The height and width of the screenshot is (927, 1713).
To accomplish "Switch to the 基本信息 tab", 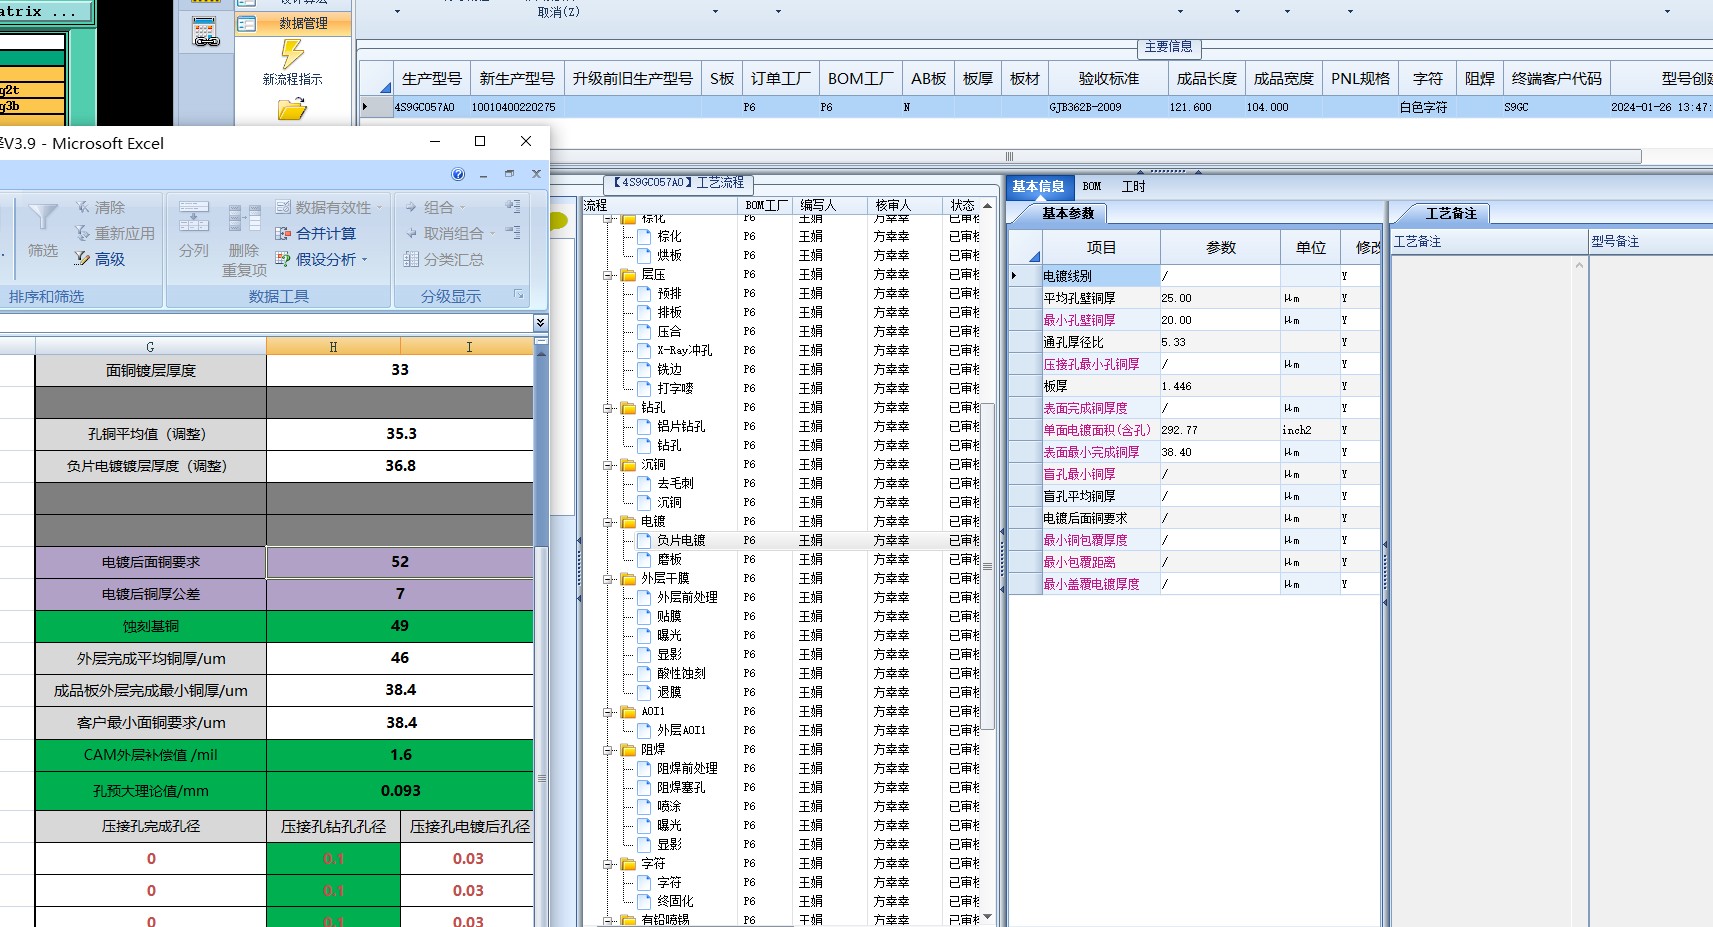I will coord(1038,186).
